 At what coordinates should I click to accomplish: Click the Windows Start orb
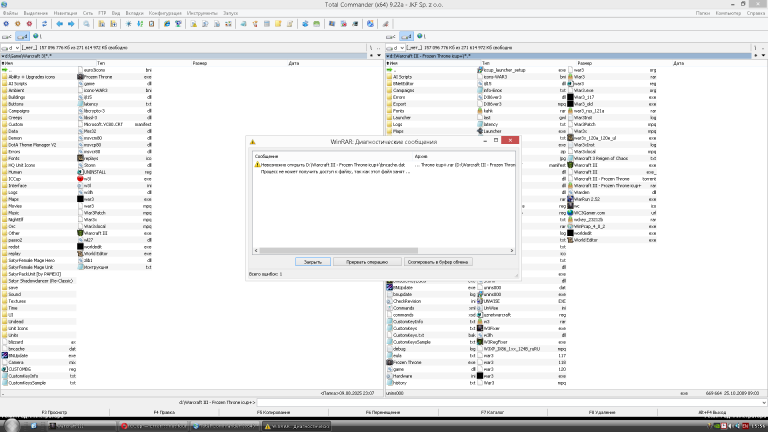(x=12, y=425)
